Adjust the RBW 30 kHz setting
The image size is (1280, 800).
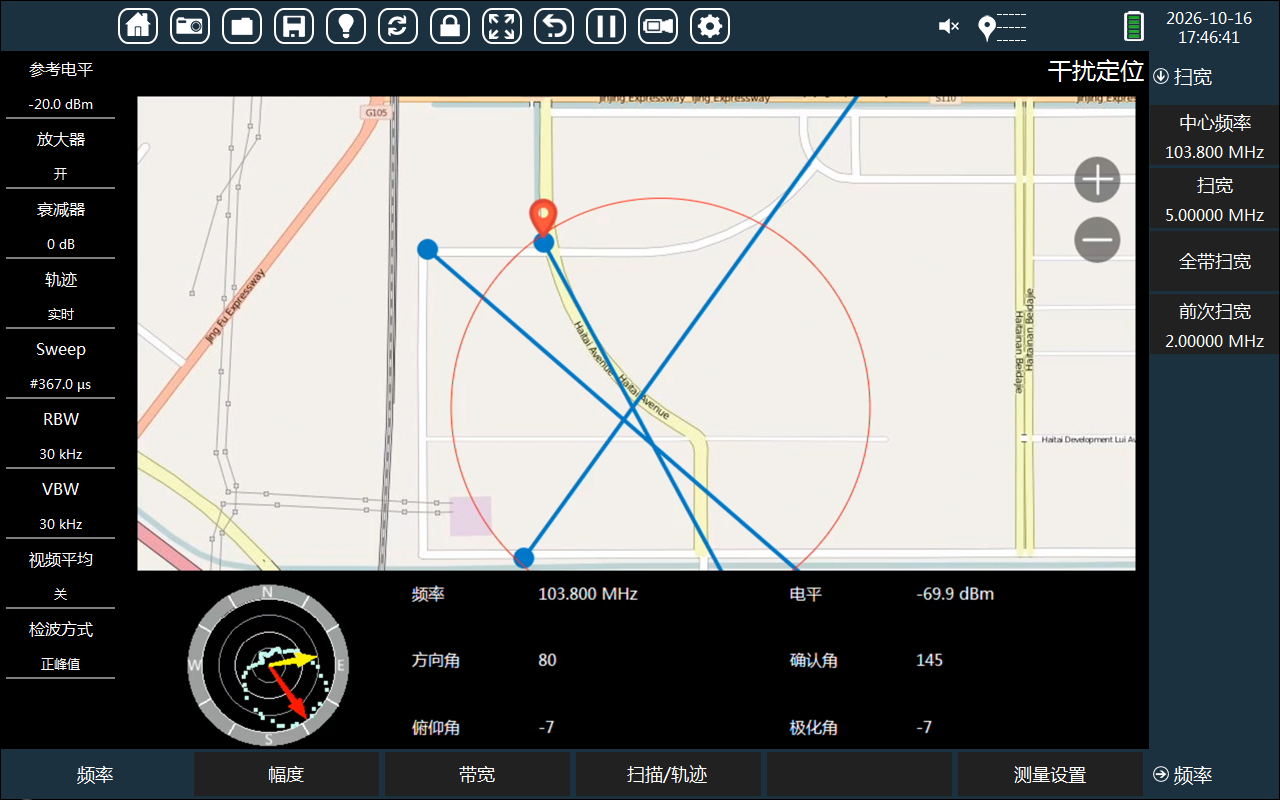click(61, 436)
